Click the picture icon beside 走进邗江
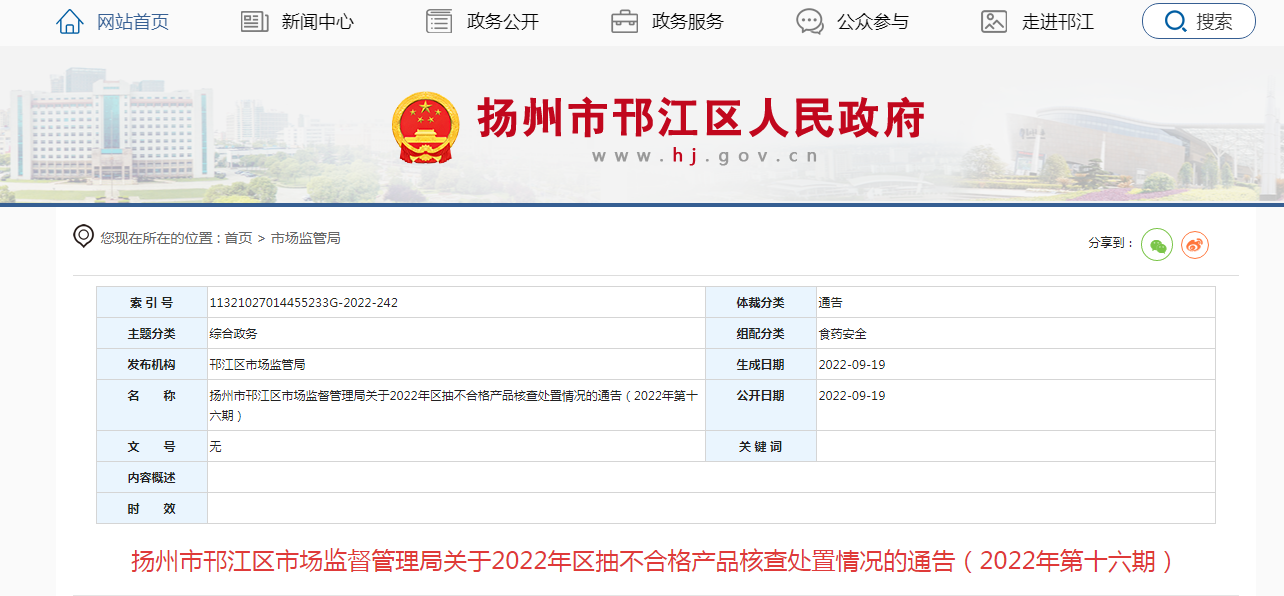The image size is (1284, 596). (x=993, y=20)
